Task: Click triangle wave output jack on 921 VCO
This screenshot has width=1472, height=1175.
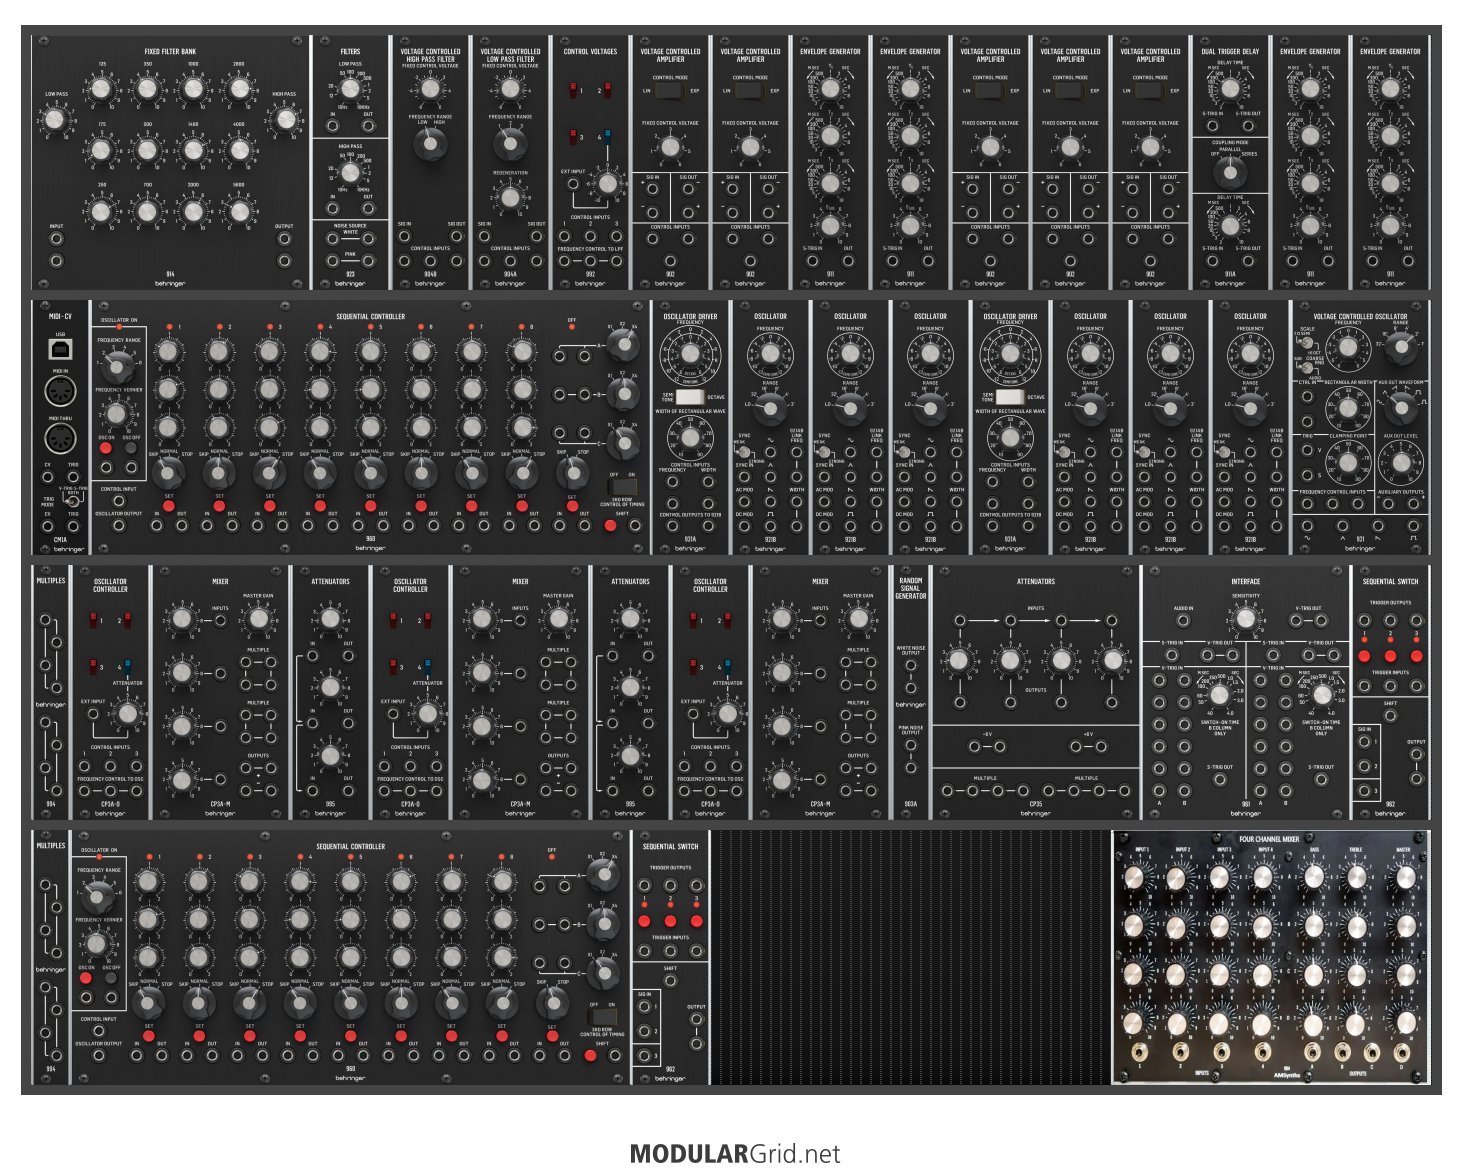Action: pyautogui.click(x=1343, y=525)
